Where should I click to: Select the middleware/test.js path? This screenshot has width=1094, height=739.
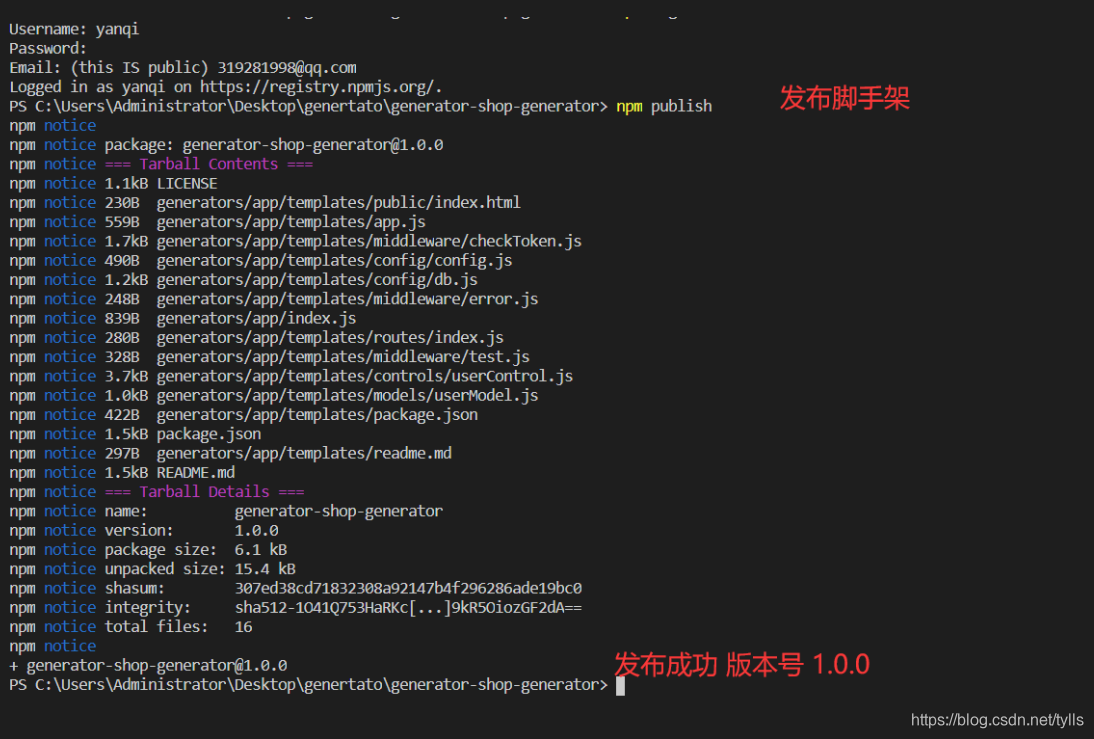tap(343, 357)
